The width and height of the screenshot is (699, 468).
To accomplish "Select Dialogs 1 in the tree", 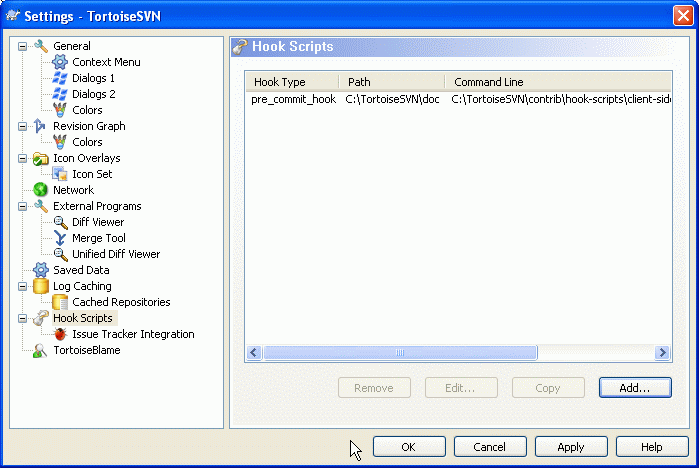I will coord(93,78).
